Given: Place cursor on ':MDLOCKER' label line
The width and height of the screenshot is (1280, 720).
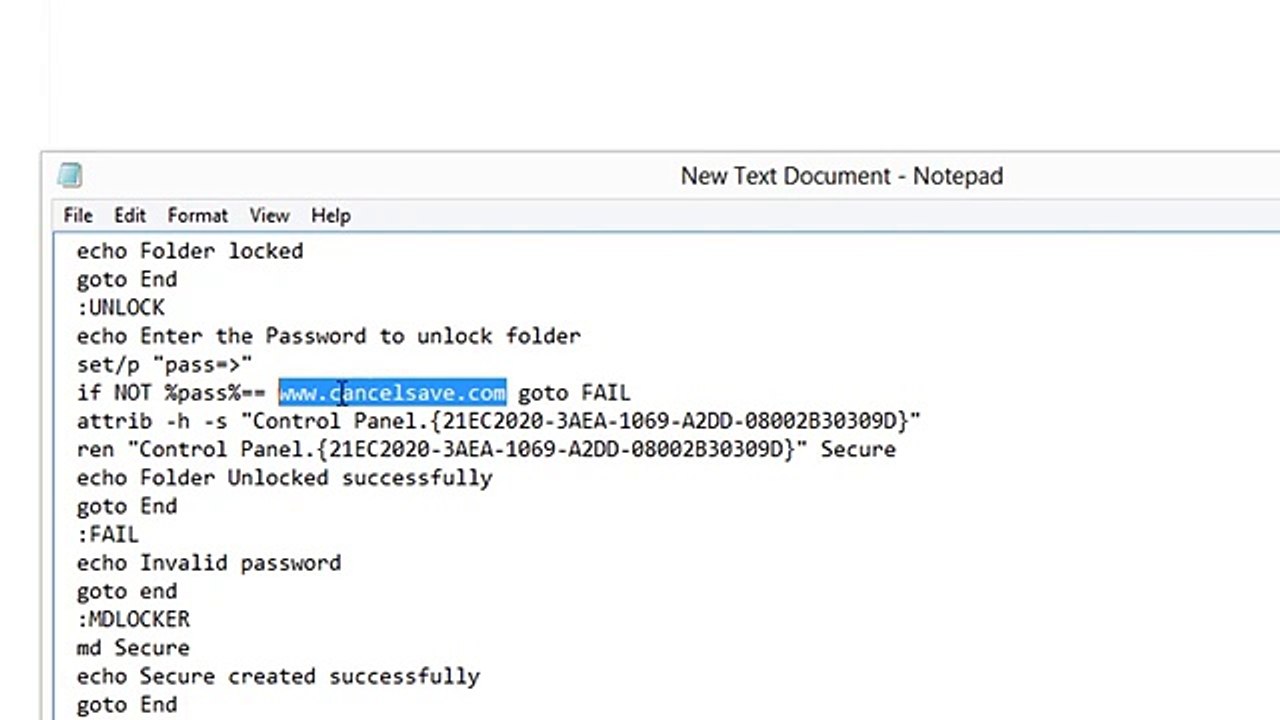Looking at the screenshot, I should pyautogui.click(x=133, y=620).
